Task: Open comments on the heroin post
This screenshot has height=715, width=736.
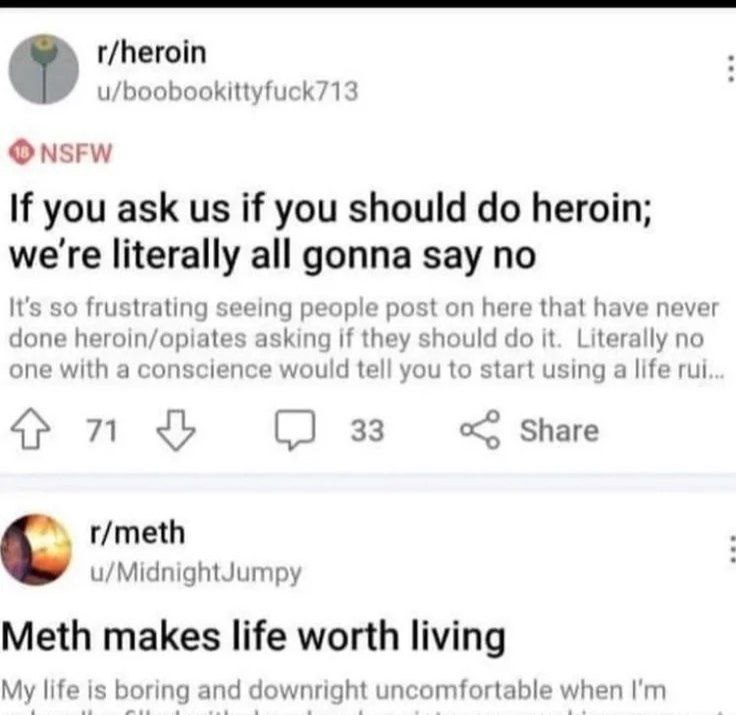Action: (294, 430)
